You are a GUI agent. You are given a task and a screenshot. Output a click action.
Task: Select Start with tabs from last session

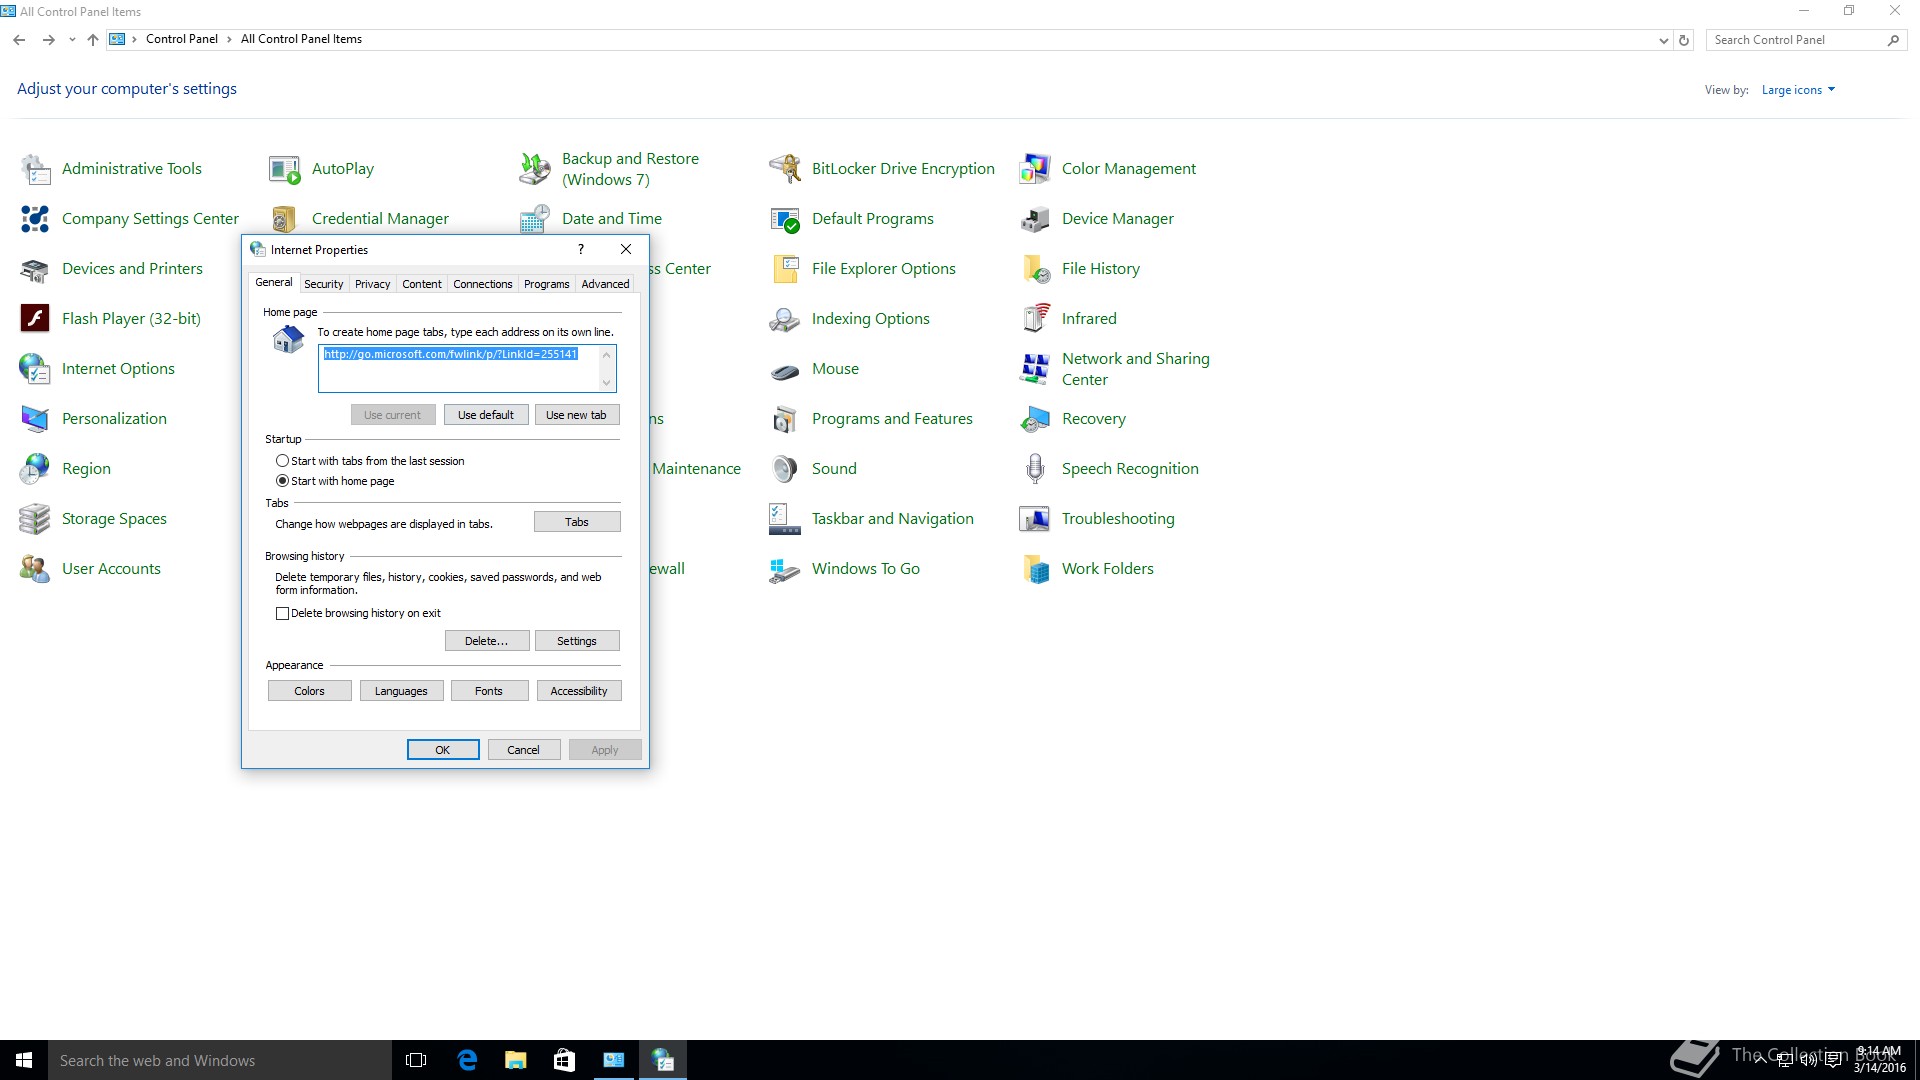(282, 461)
